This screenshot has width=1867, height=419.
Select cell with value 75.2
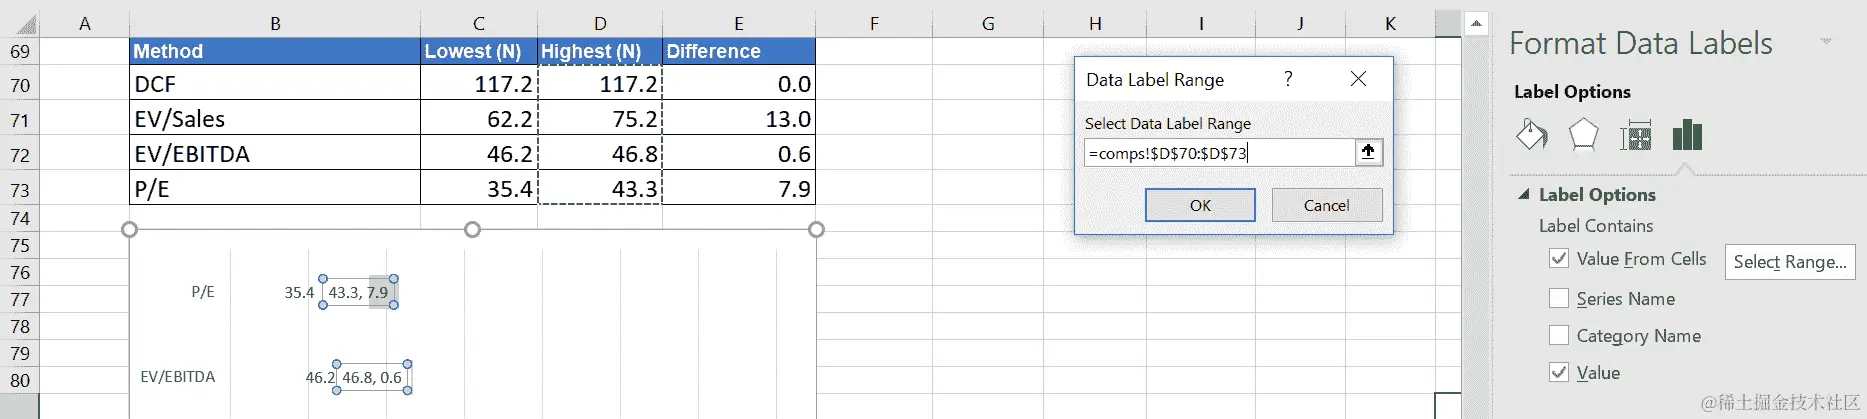600,118
